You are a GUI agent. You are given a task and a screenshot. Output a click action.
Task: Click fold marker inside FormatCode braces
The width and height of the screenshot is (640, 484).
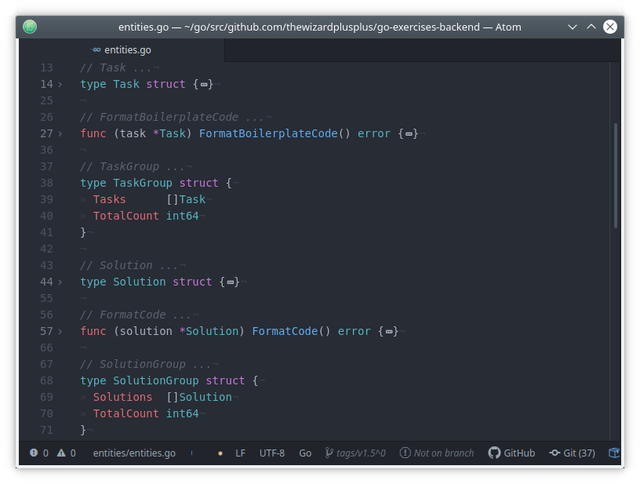[x=389, y=332]
